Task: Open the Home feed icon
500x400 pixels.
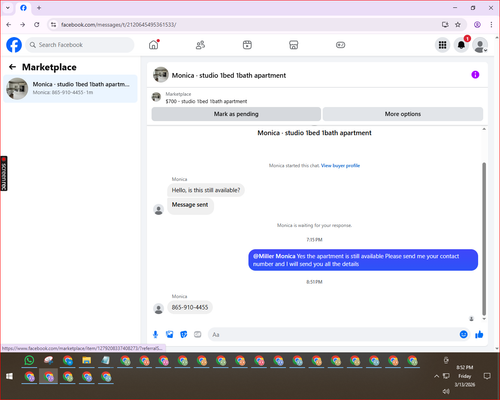Action: coord(154,45)
